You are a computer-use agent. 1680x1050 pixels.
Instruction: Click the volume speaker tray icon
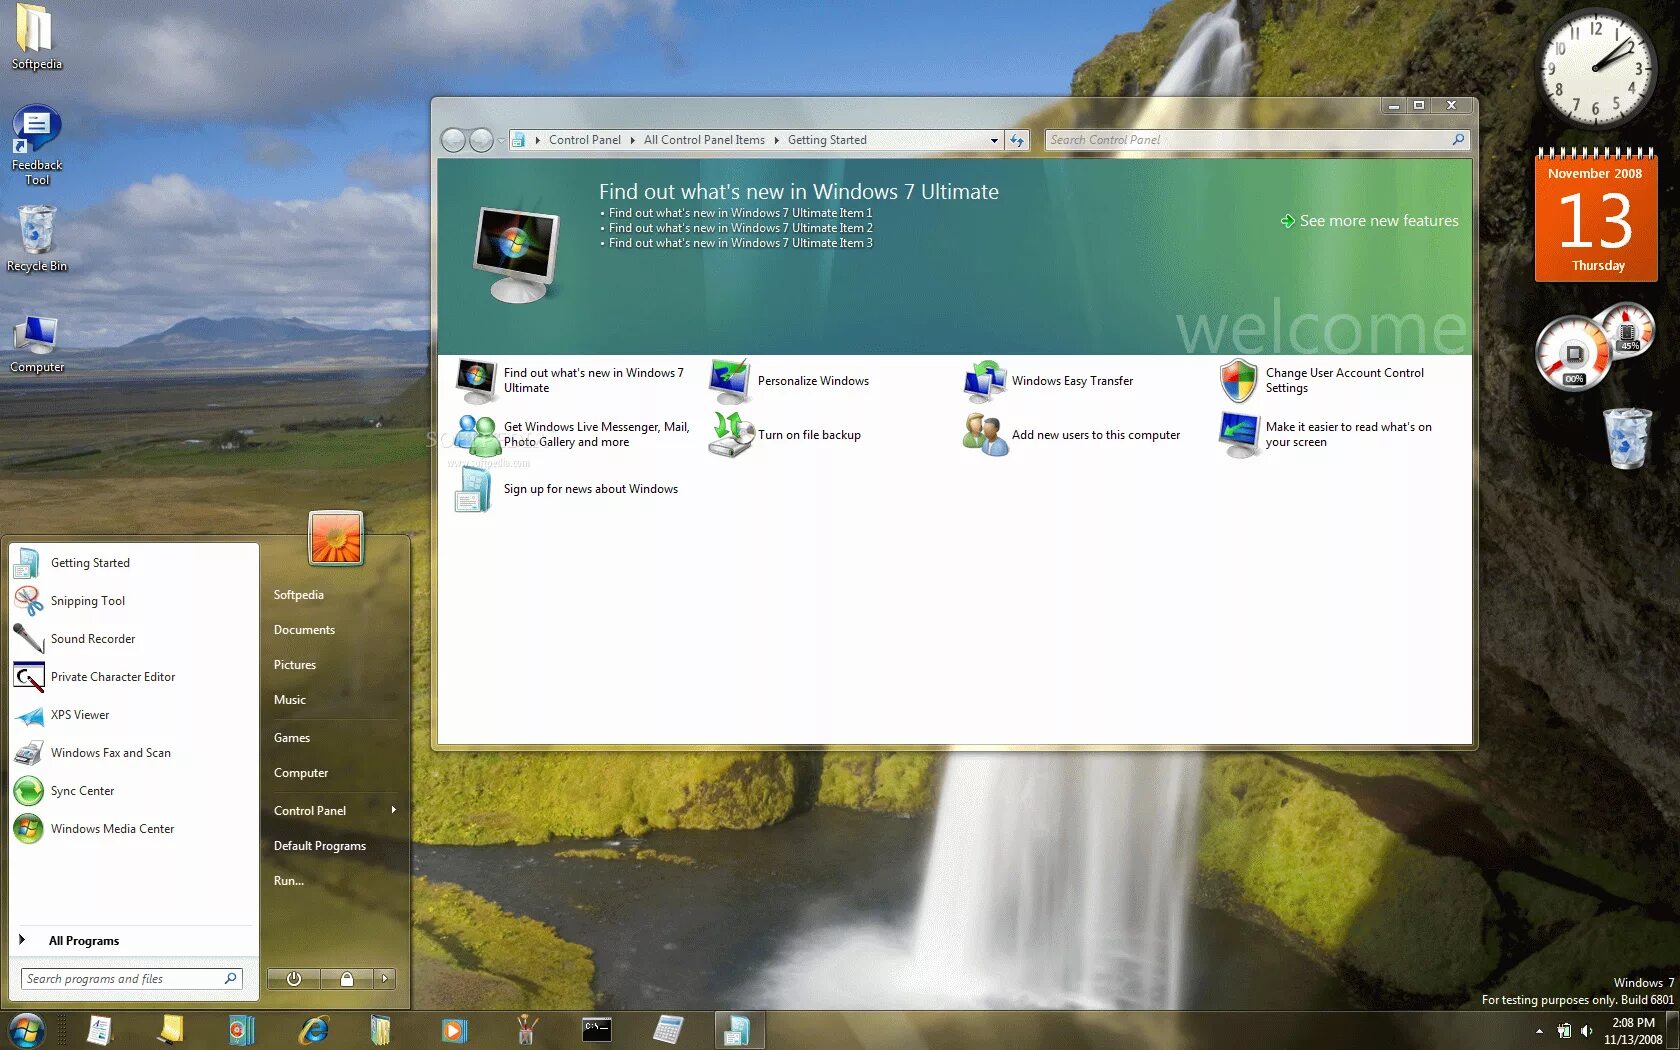tap(1587, 1031)
